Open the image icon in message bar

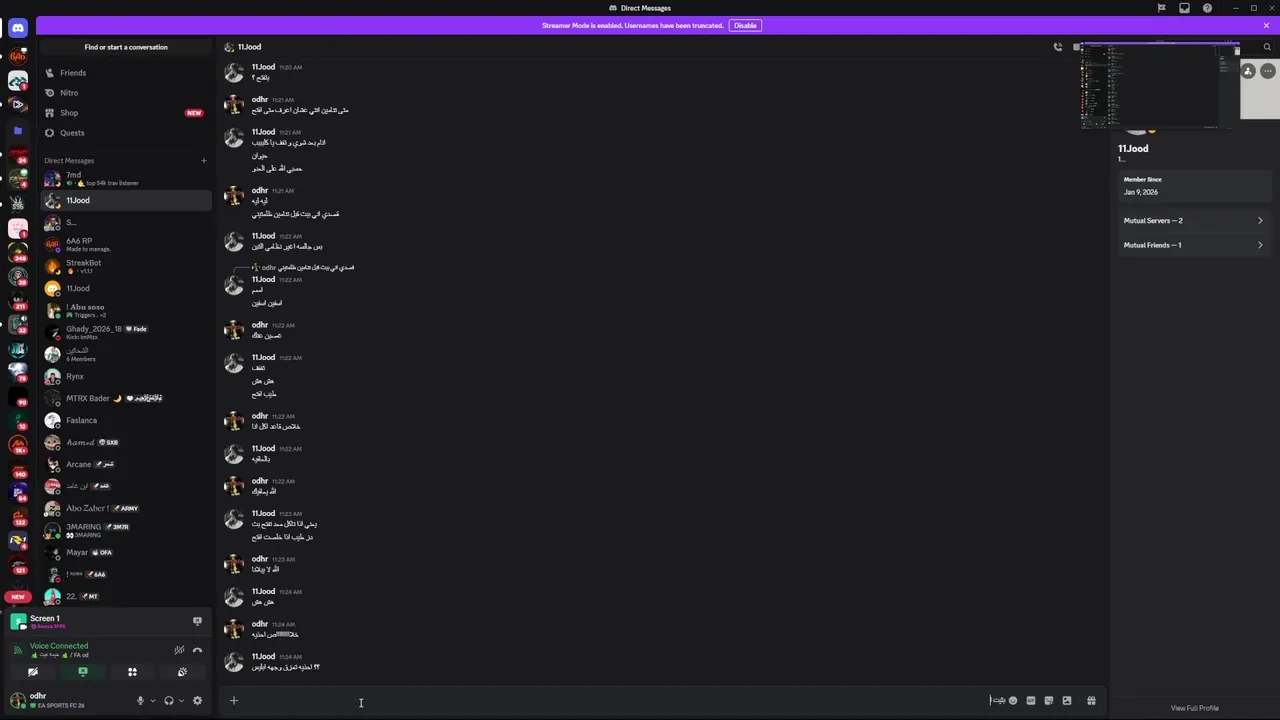click(x=1067, y=700)
